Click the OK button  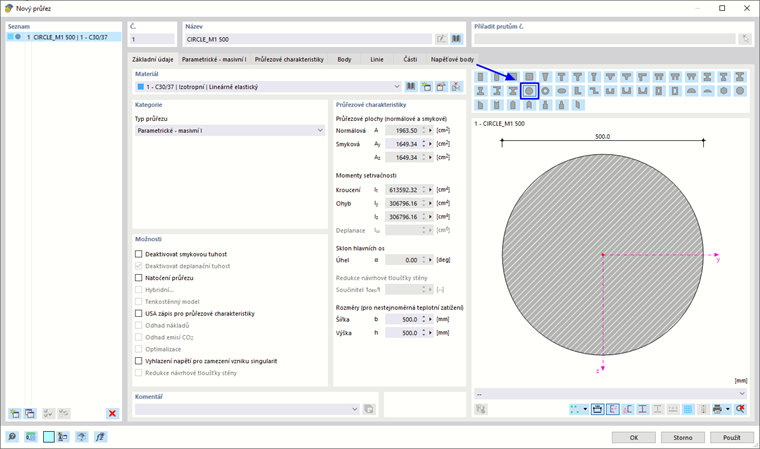(633, 437)
